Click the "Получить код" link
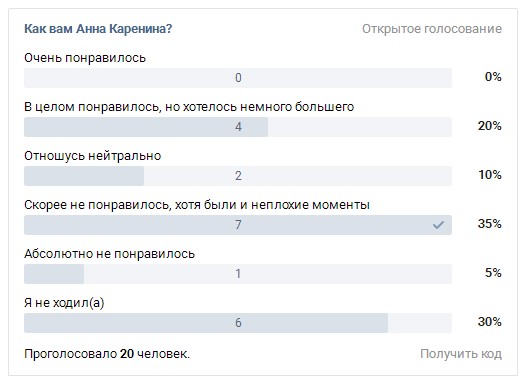Screen dimensions: 526x383 [x=461, y=354]
